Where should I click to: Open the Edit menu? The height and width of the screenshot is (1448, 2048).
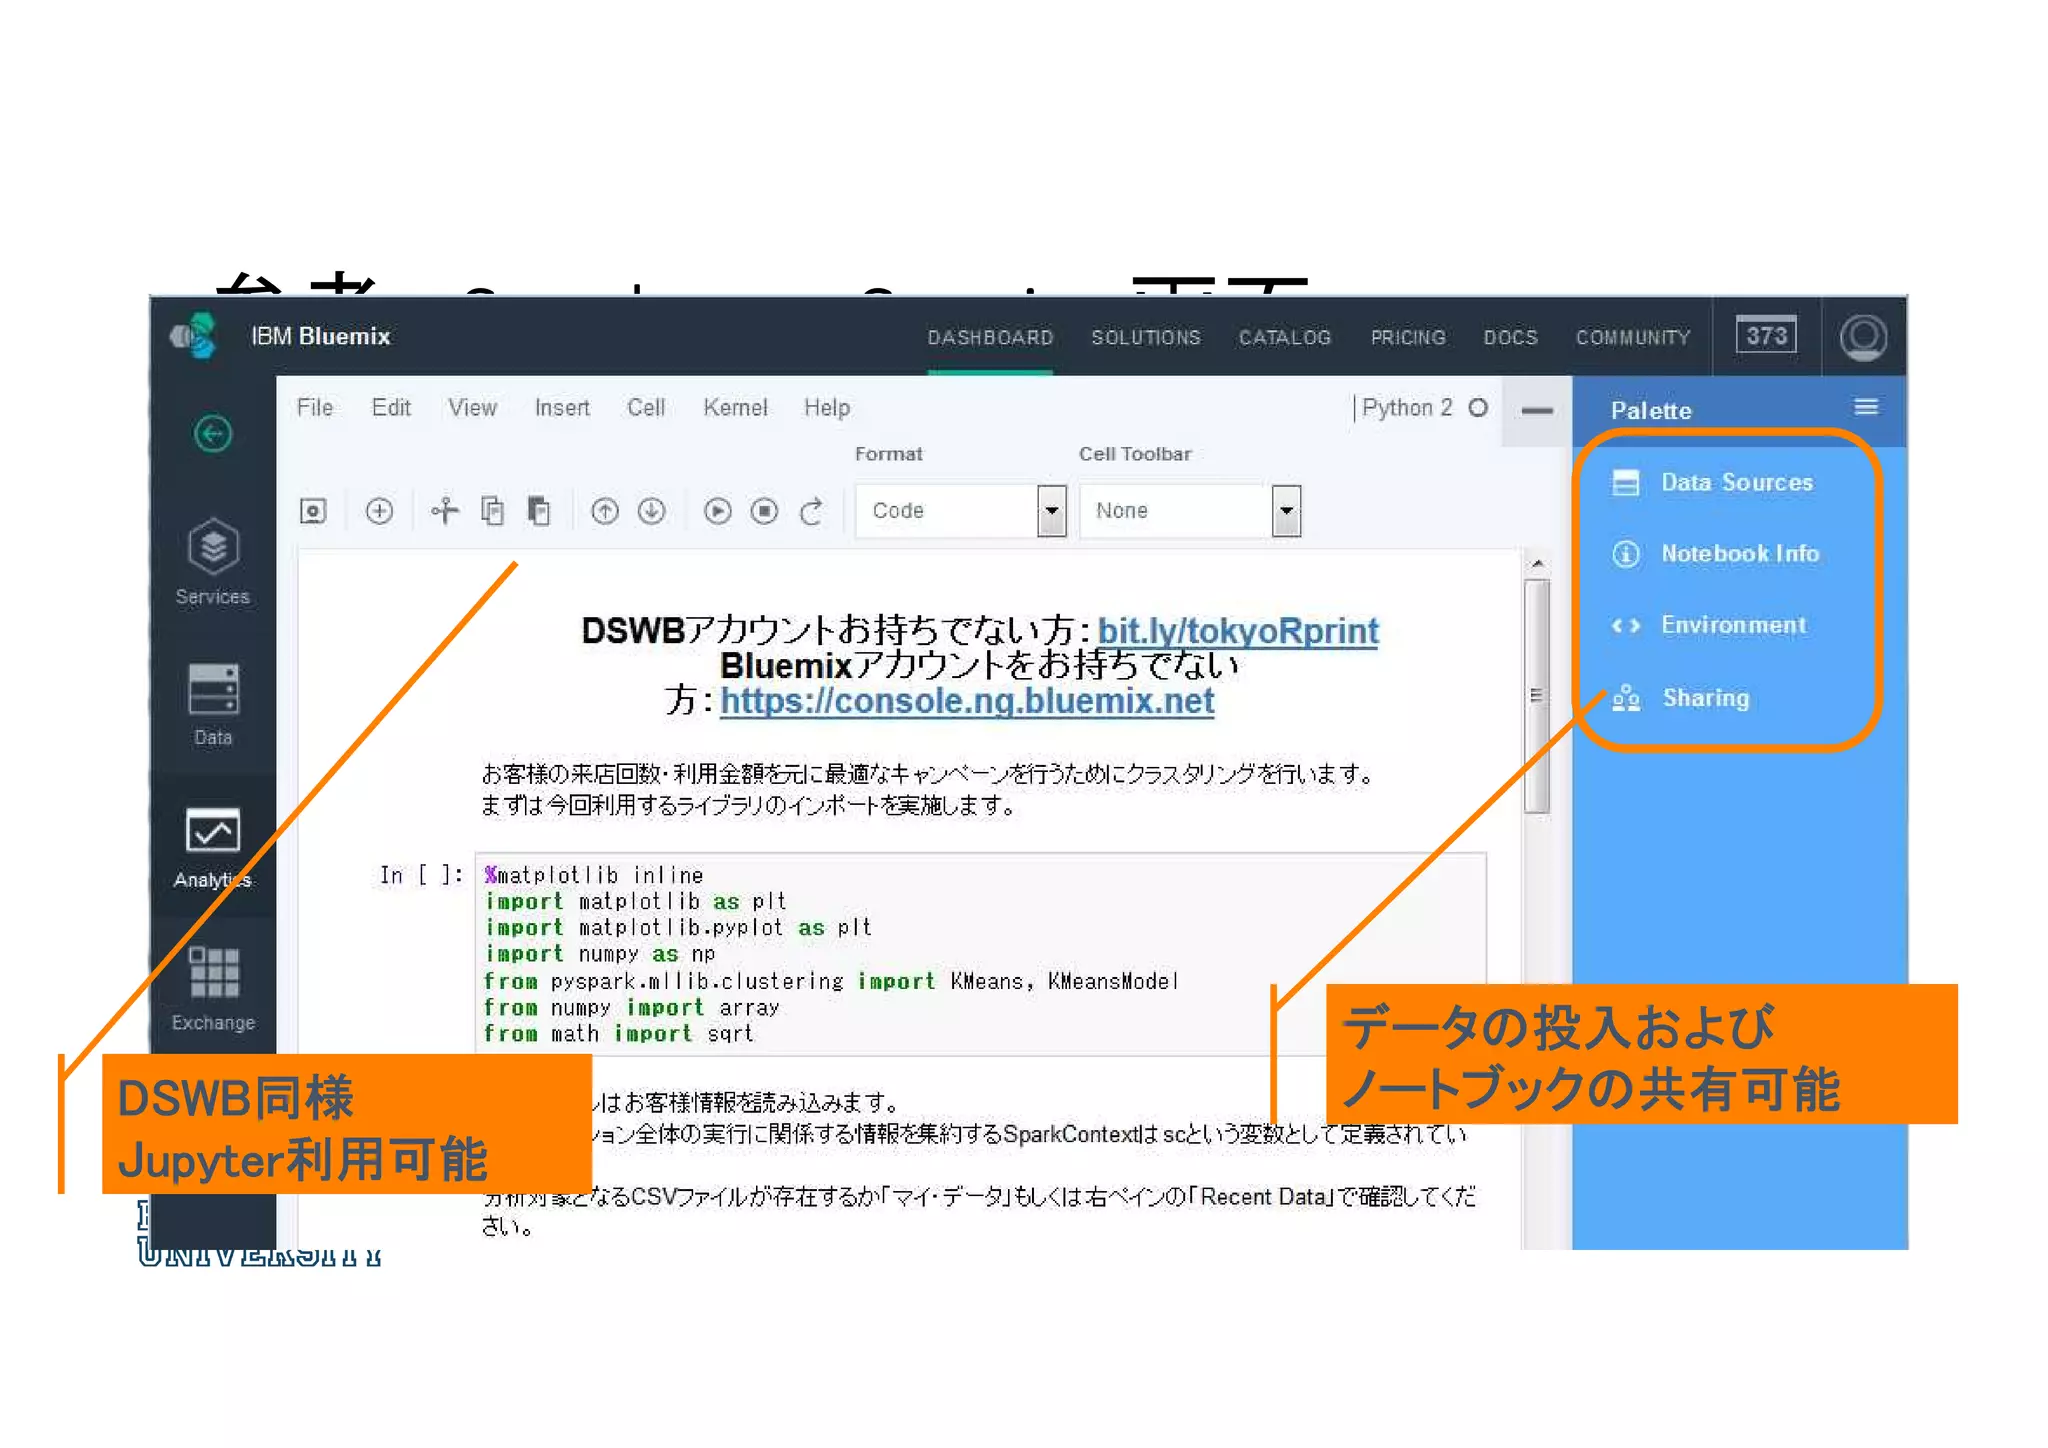pos(391,408)
